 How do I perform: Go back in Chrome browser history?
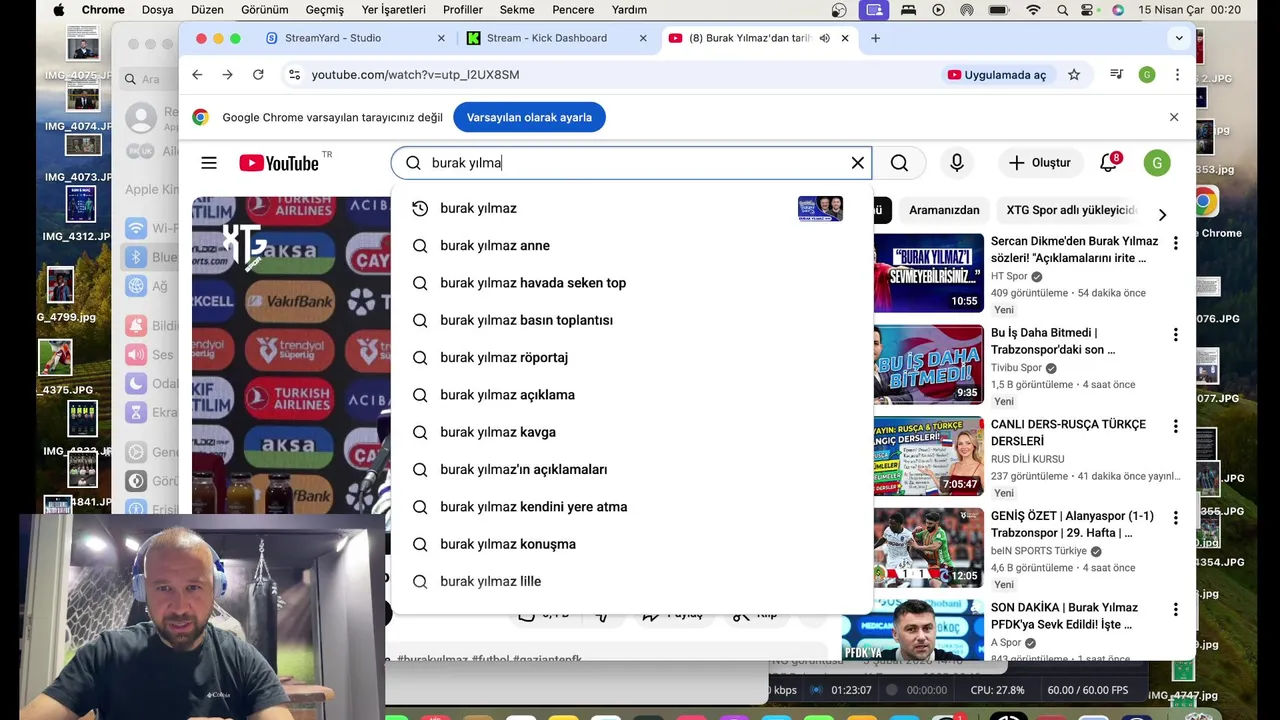[197, 75]
